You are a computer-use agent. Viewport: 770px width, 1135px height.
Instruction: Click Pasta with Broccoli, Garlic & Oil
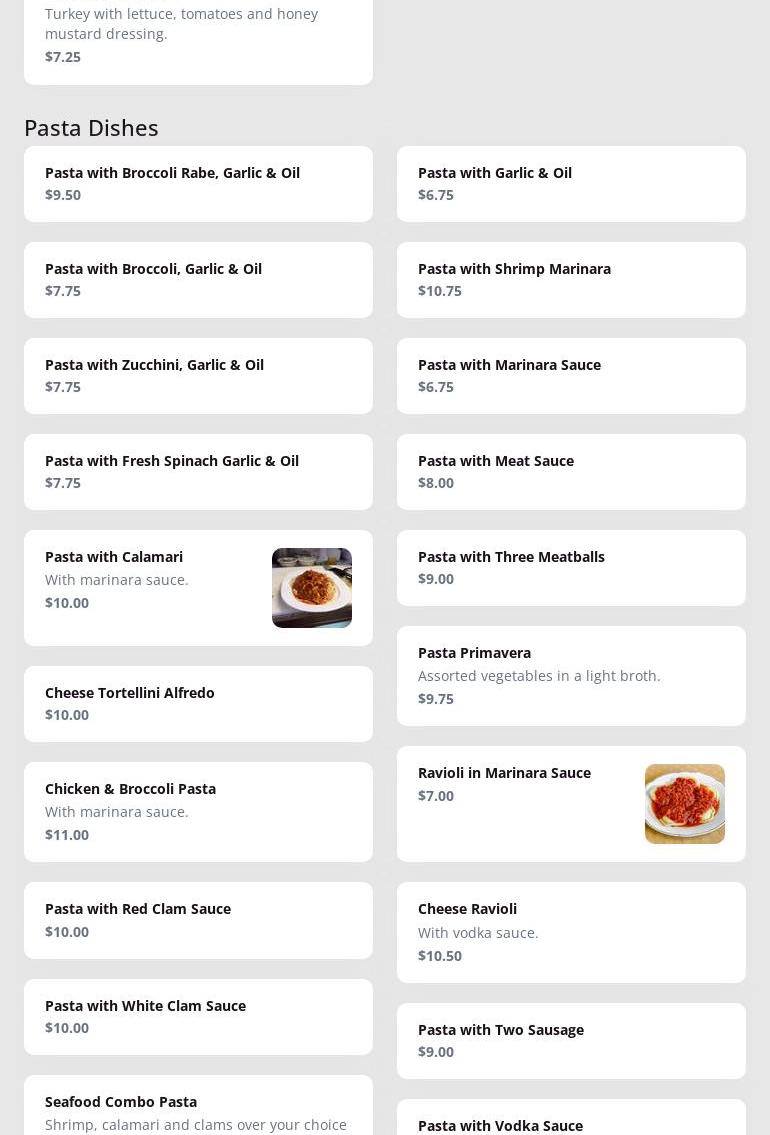[198, 280]
